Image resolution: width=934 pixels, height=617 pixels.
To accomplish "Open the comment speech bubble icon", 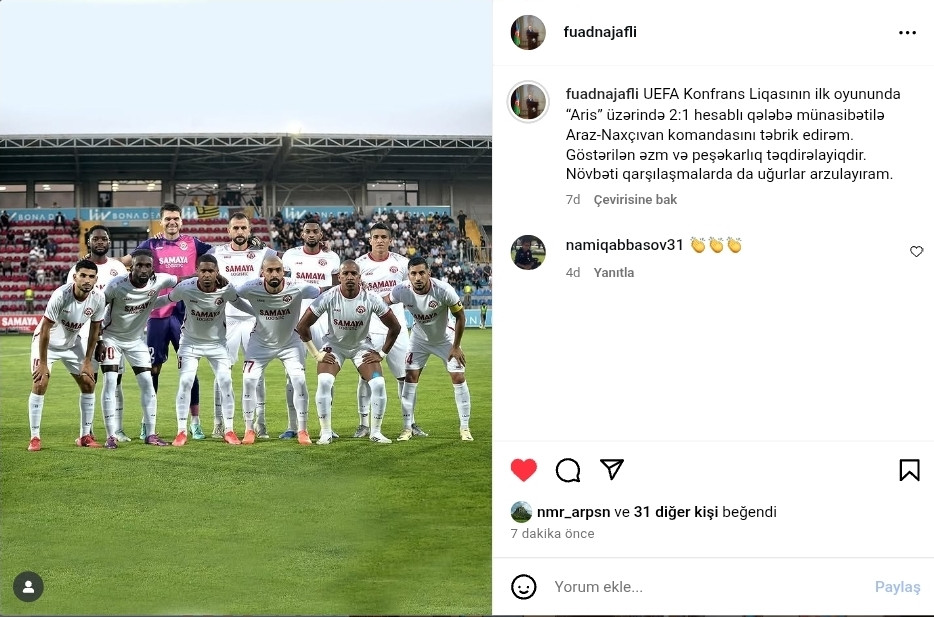I will [x=568, y=470].
